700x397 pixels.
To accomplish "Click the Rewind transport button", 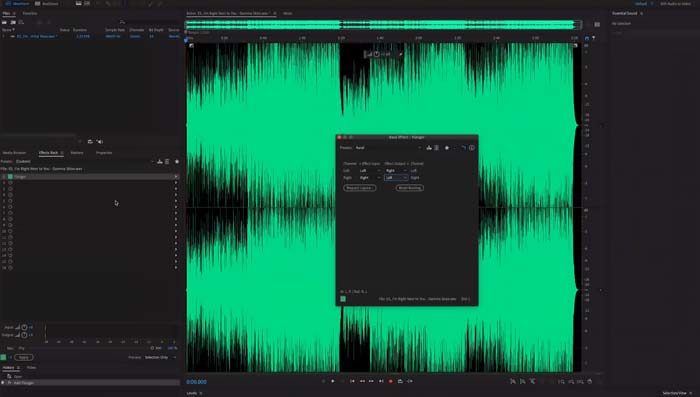I will click(362, 381).
